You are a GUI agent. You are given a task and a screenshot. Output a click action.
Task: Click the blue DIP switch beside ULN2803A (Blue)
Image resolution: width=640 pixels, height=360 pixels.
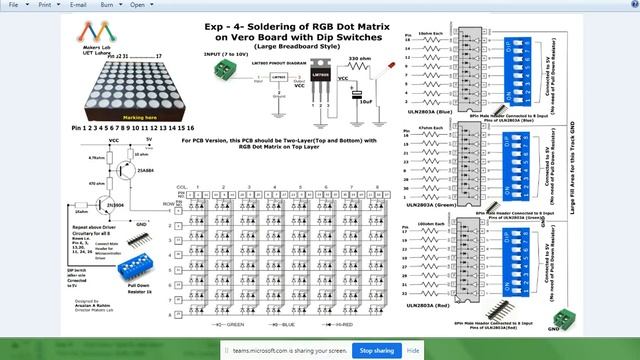pos(517,72)
